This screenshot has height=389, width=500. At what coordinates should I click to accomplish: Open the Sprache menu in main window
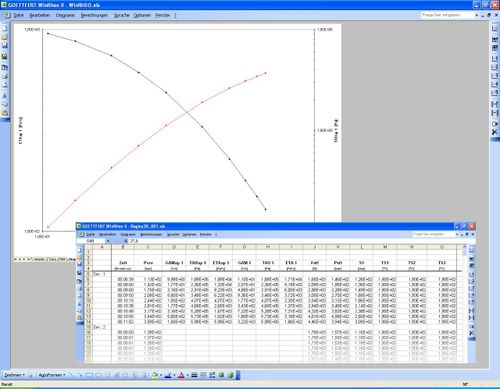pos(121,15)
